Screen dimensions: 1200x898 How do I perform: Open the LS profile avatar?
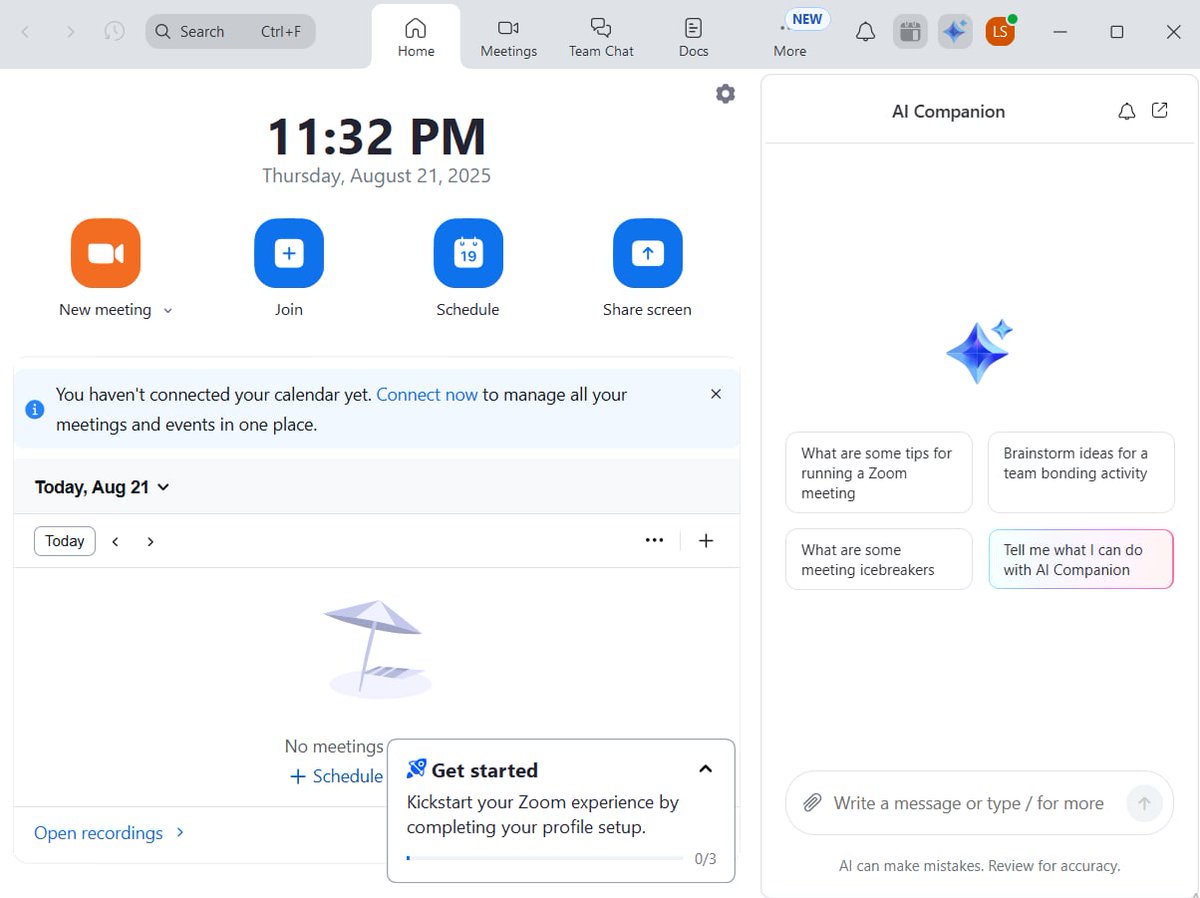(x=1000, y=32)
